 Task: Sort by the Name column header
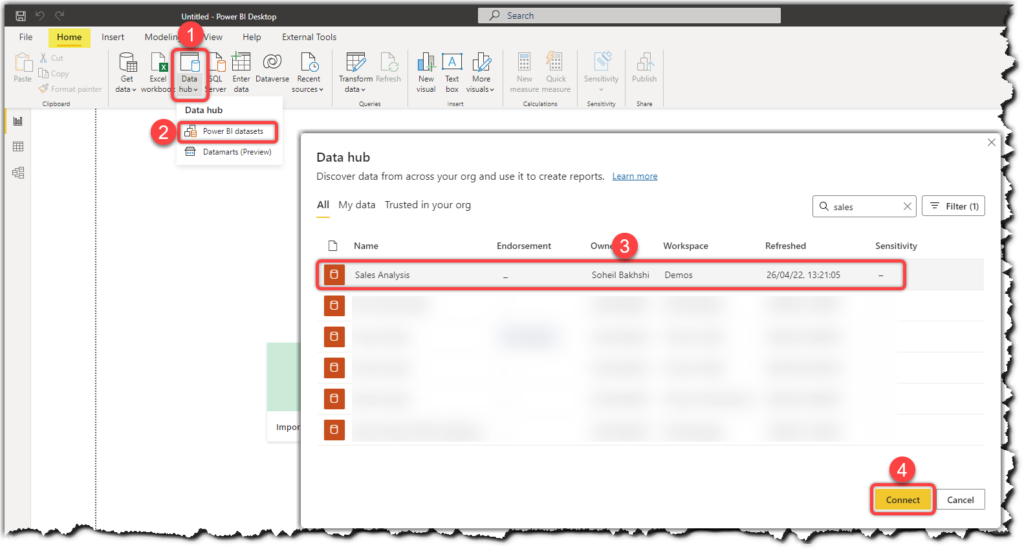click(366, 246)
